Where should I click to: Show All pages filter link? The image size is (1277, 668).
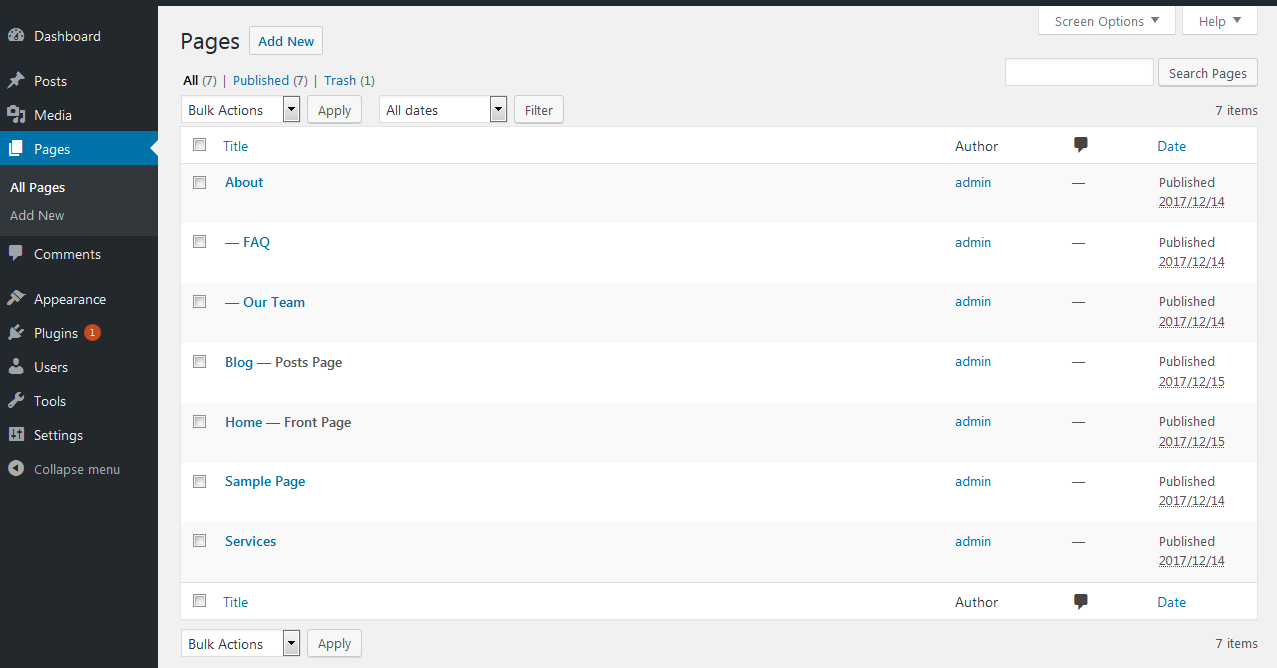pos(190,80)
